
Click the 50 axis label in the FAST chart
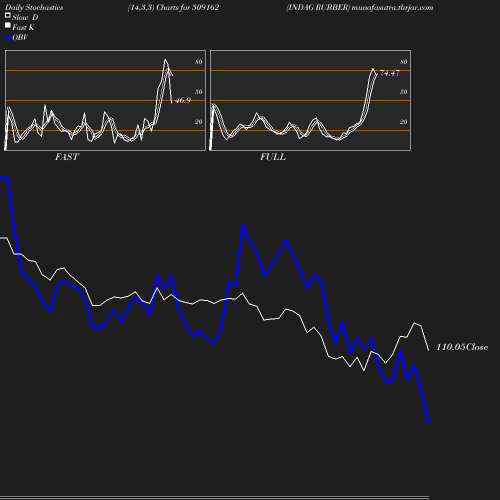click(199, 92)
